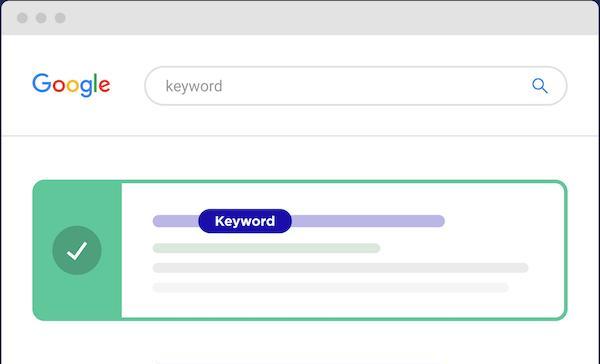Click the rightmost gray window dot
The image size is (600, 364).
(x=60, y=18)
